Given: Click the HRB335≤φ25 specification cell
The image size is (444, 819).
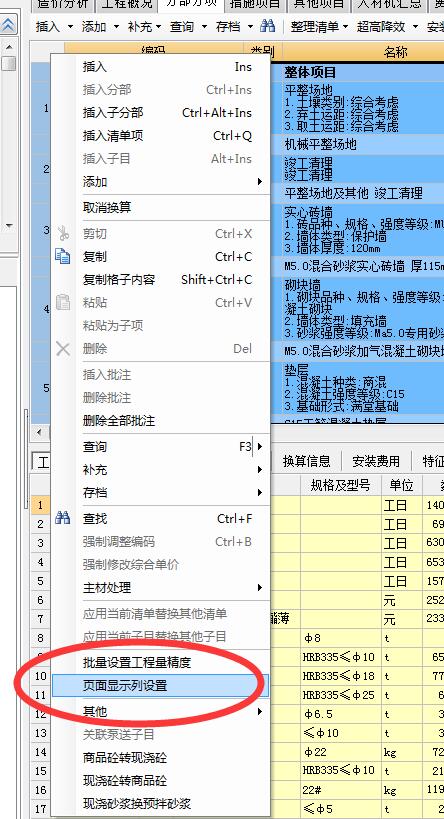Looking at the screenshot, I should 341,695.
